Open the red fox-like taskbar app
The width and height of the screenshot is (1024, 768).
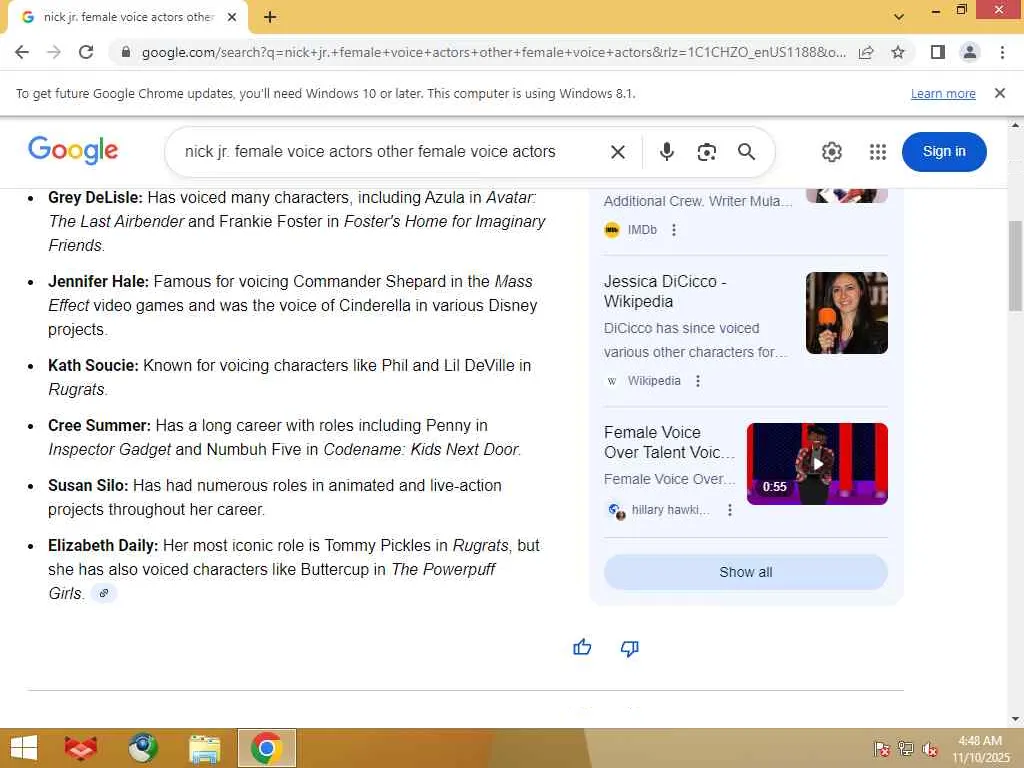pyautogui.click(x=81, y=748)
